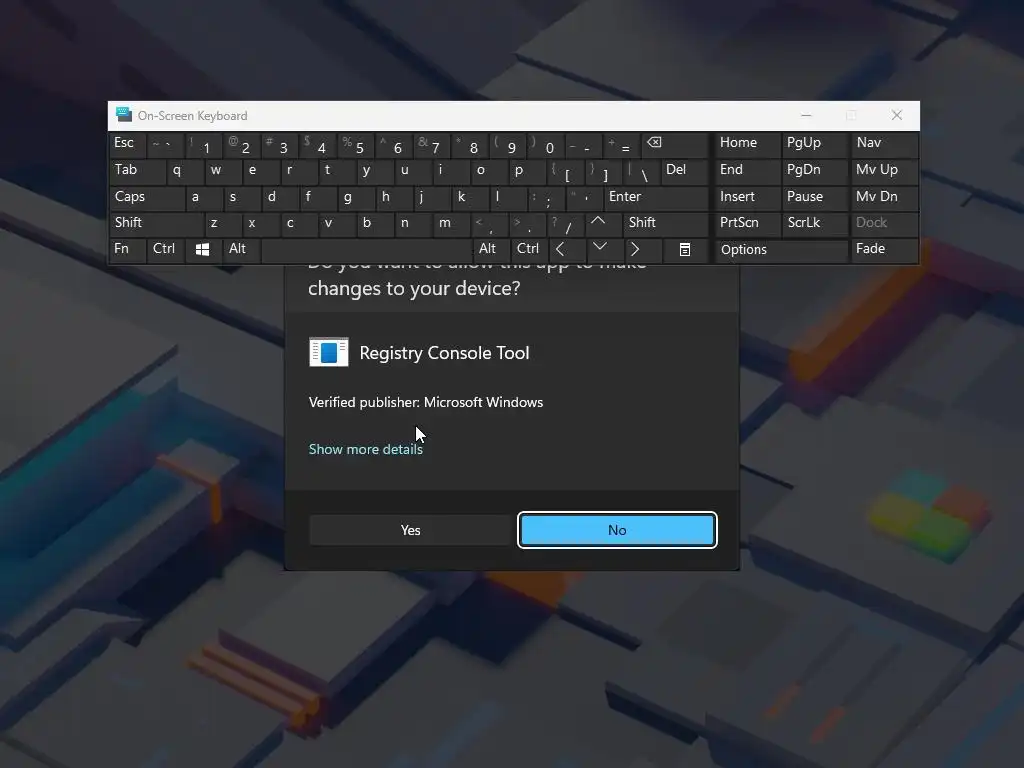Click the tilde backtick key

tap(166, 145)
